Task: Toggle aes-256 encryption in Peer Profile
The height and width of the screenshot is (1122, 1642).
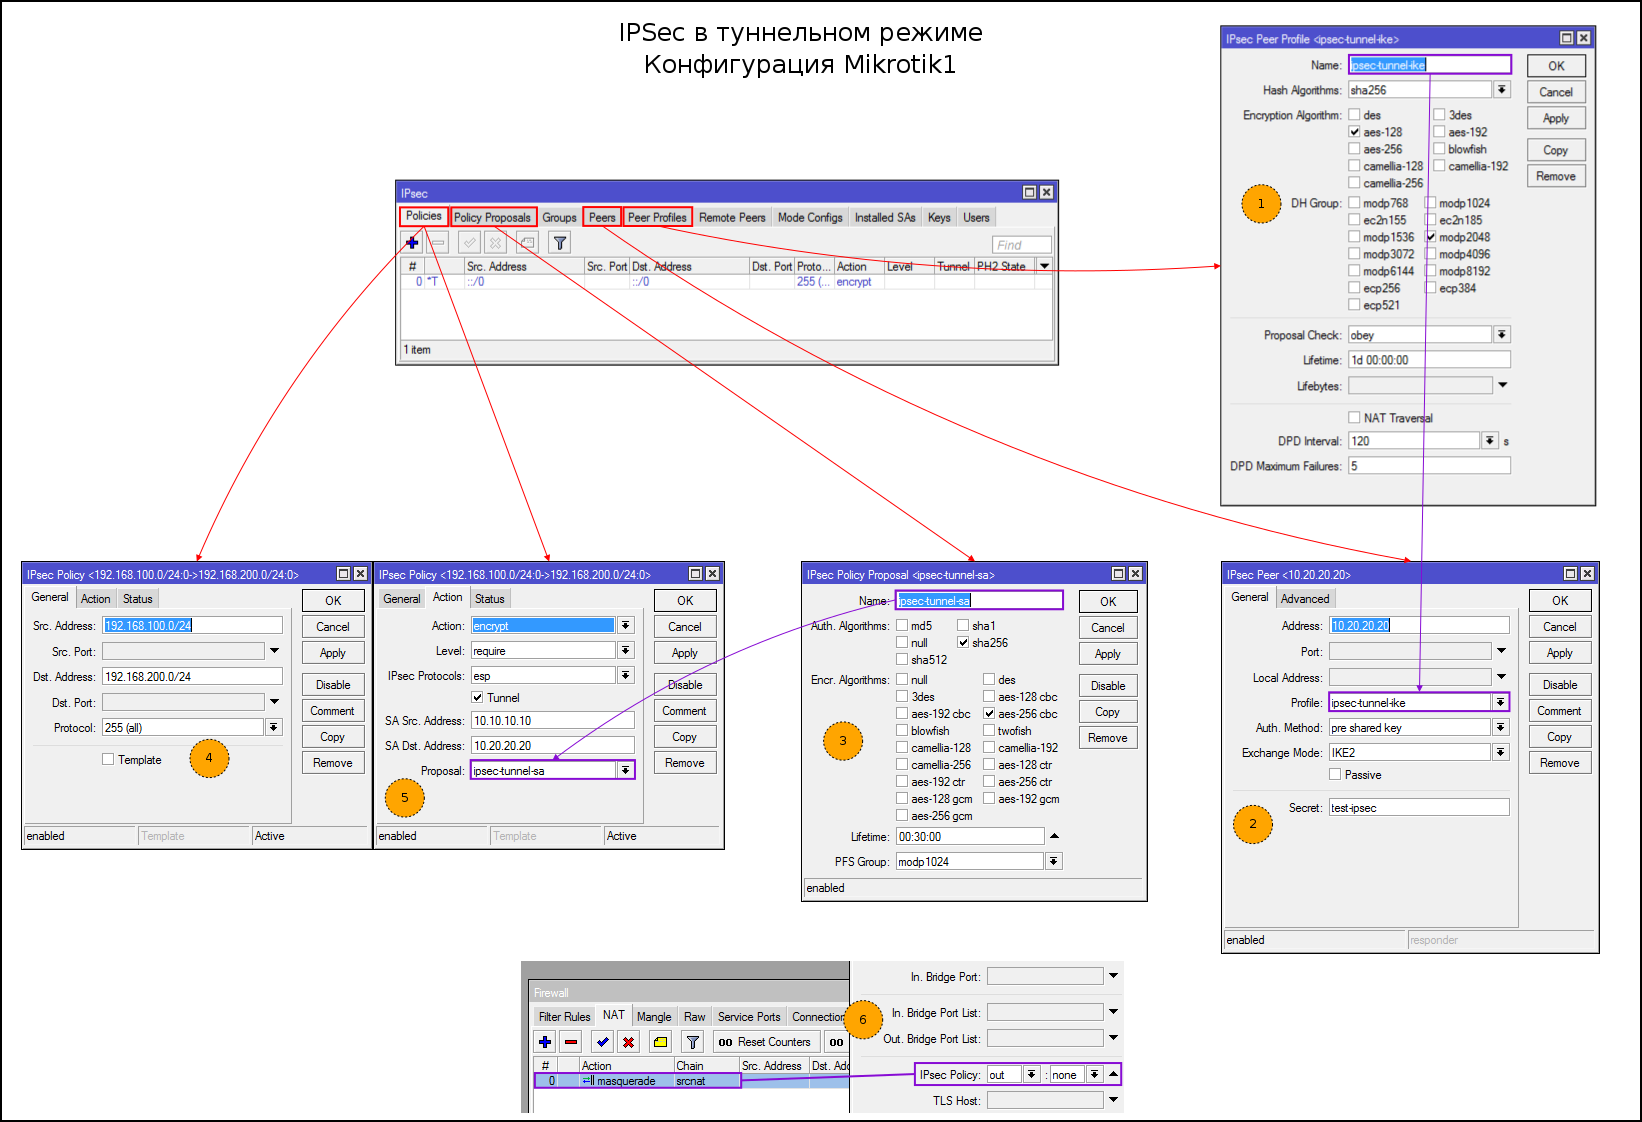Action: point(1354,149)
